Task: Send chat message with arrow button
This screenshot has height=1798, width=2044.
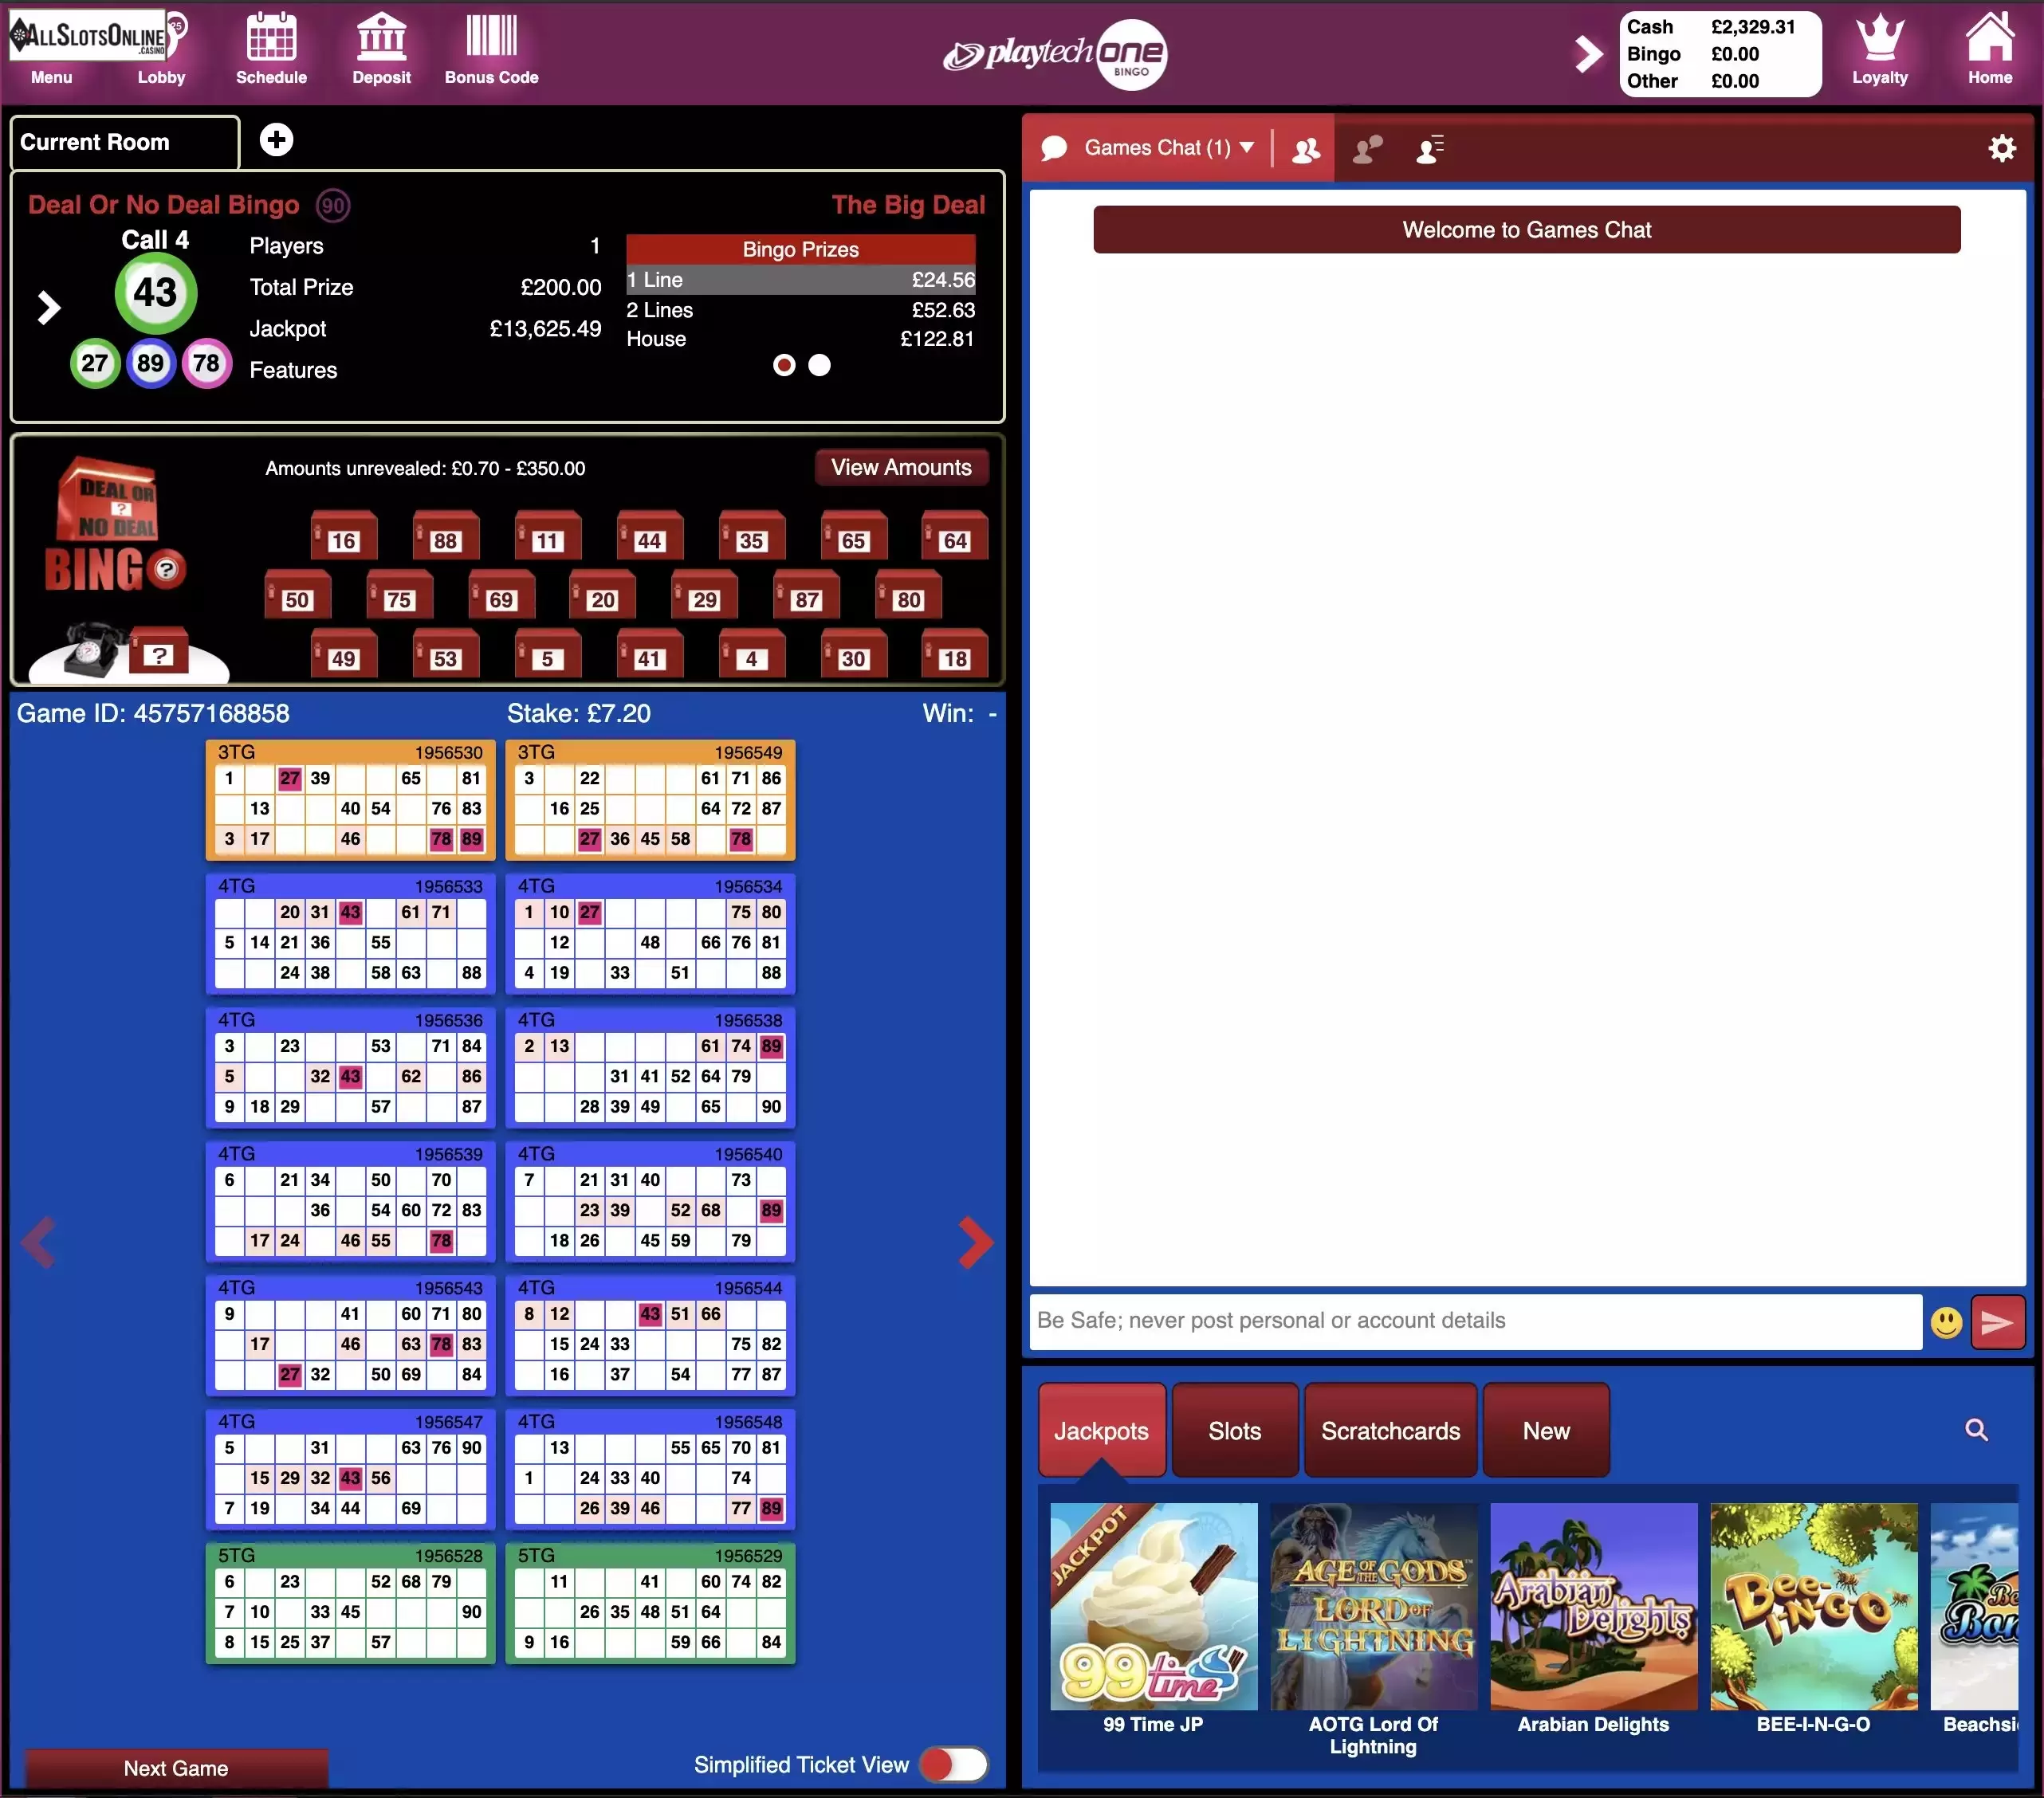Action: click(1998, 1322)
